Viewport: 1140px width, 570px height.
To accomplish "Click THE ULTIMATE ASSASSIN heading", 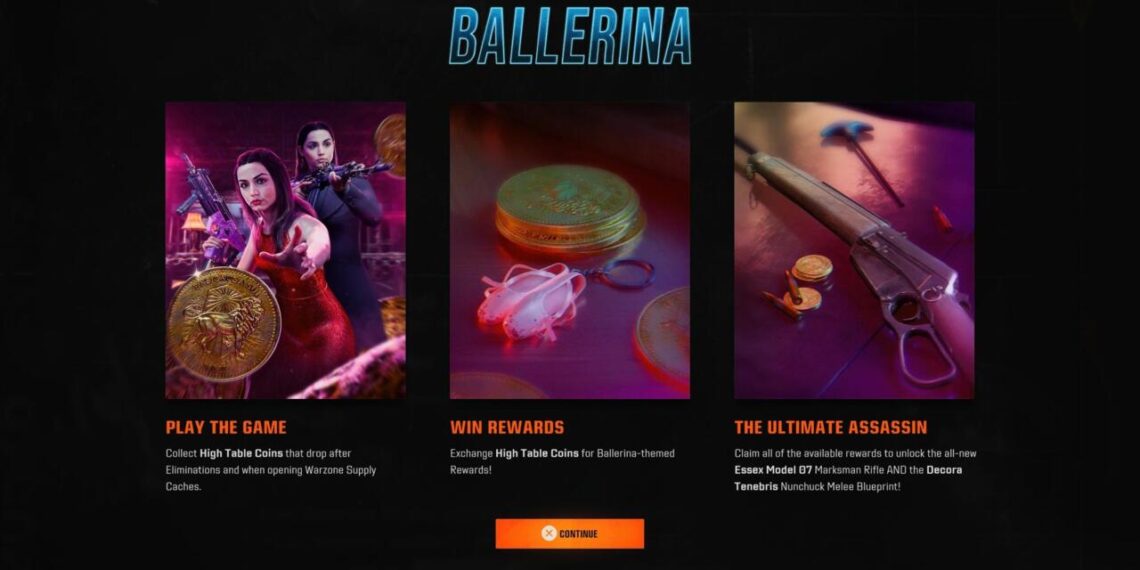I will [x=831, y=428].
